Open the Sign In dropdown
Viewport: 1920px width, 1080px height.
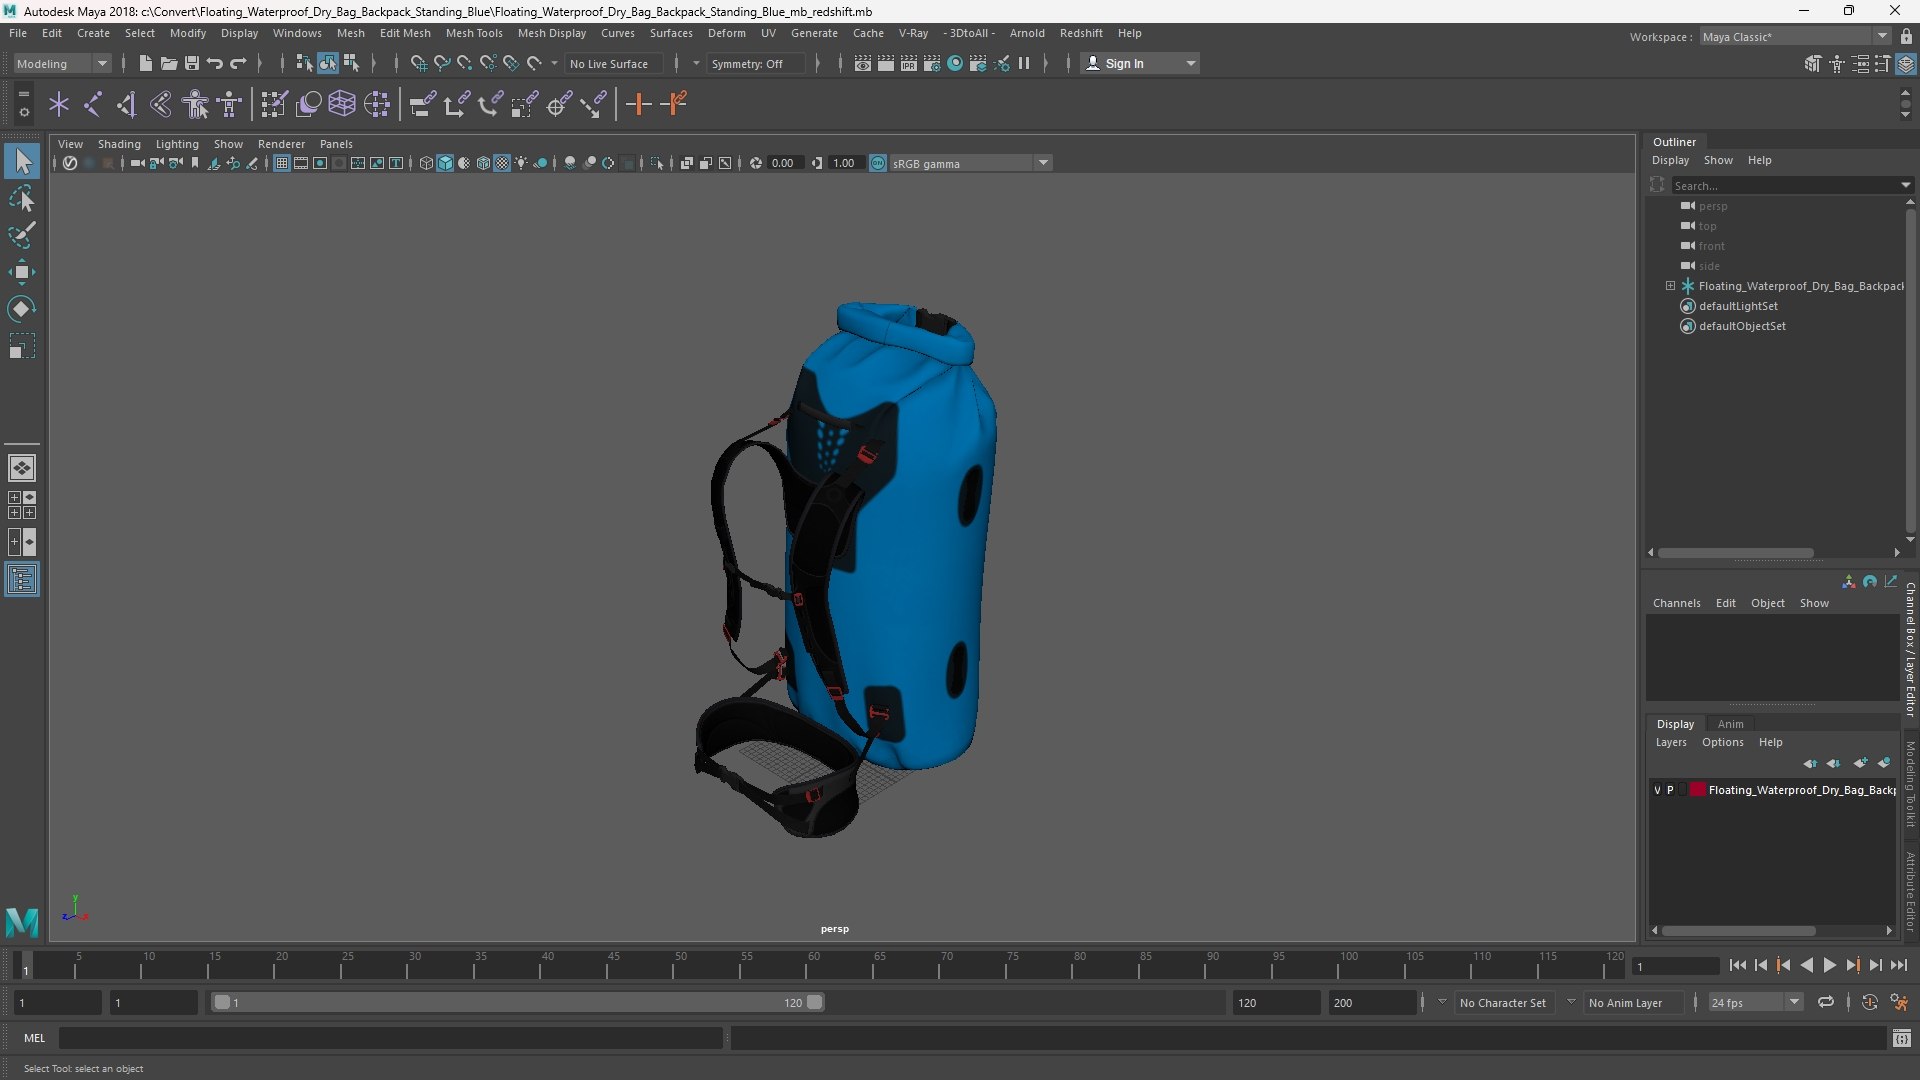tap(1140, 63)
